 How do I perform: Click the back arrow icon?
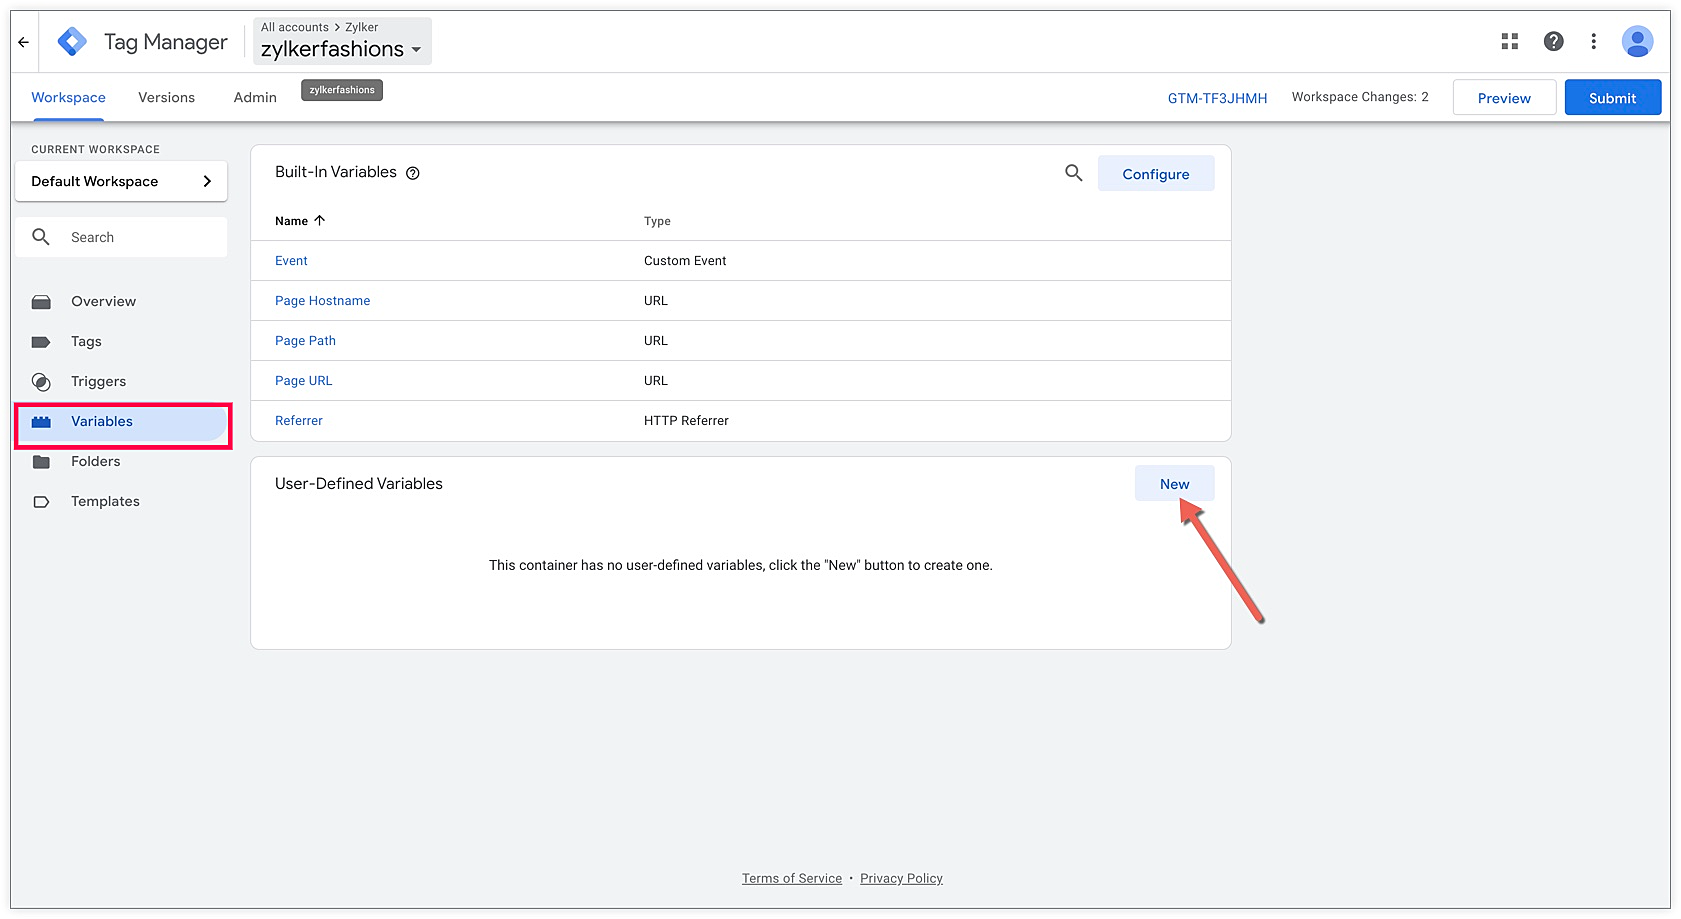[x=24, y=42]
